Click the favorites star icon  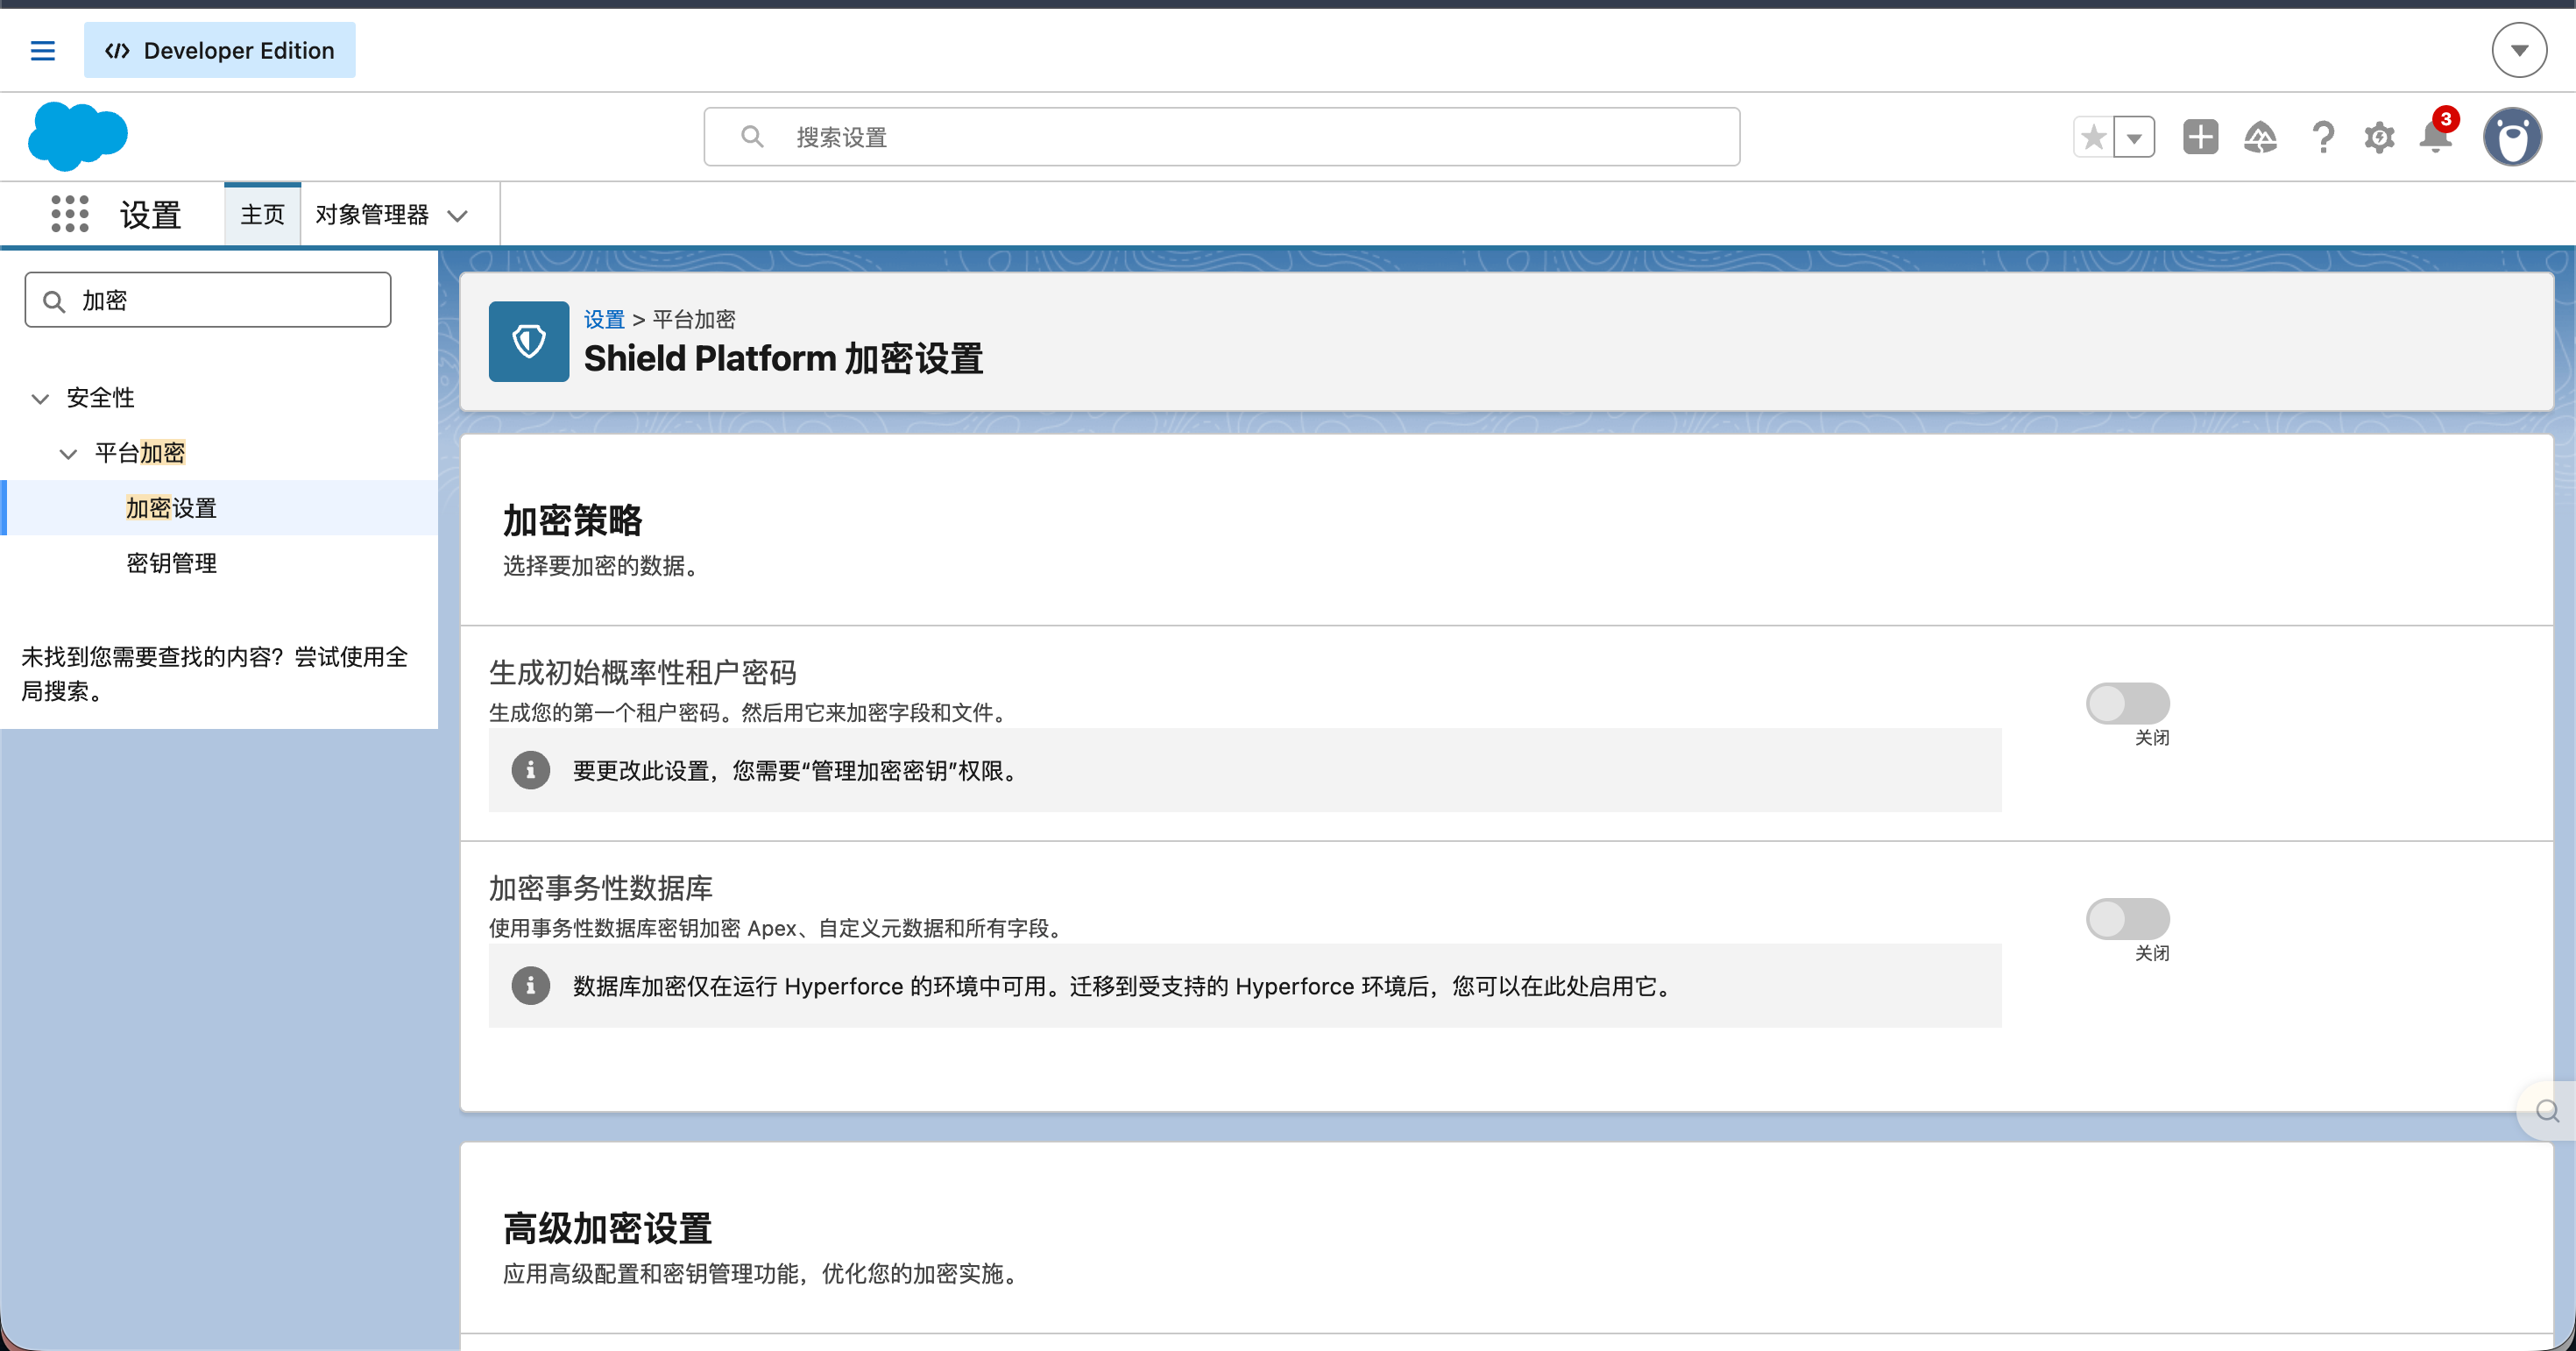click(x=2093, y=137)
